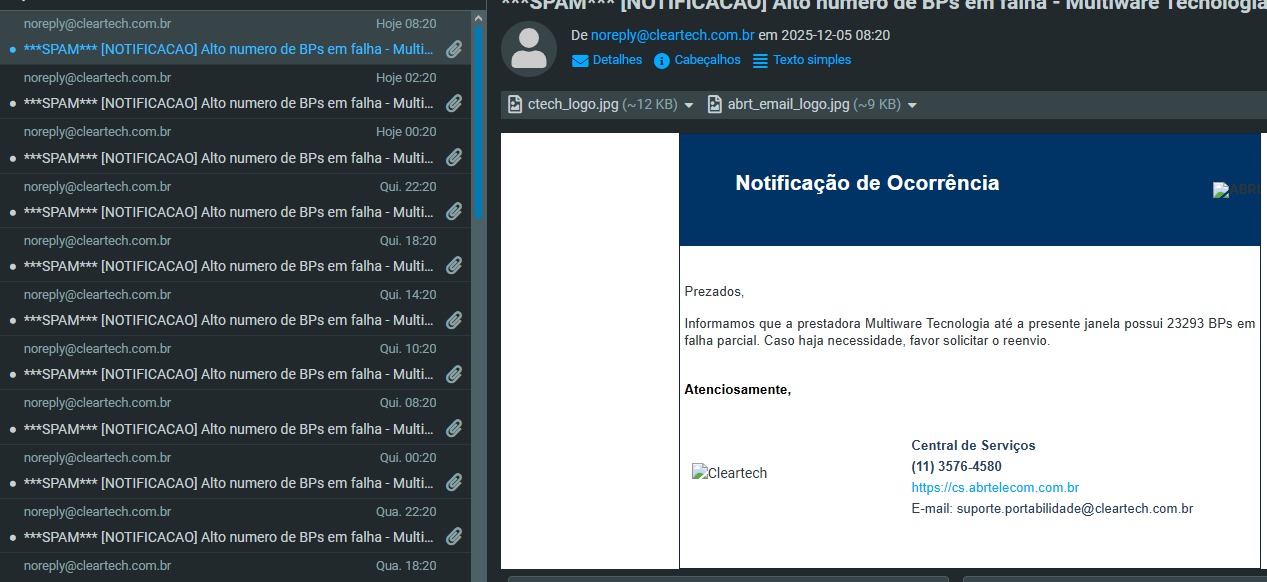Screen dimensions: 1267x582
Task: Open the message received Qua. 22:20
Action: point(230,537)
